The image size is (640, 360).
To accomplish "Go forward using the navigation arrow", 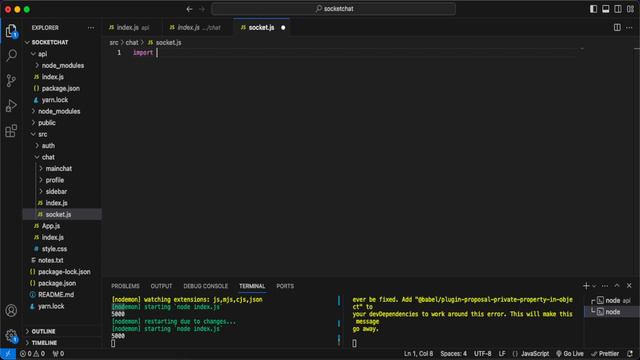I will [202, 9].
